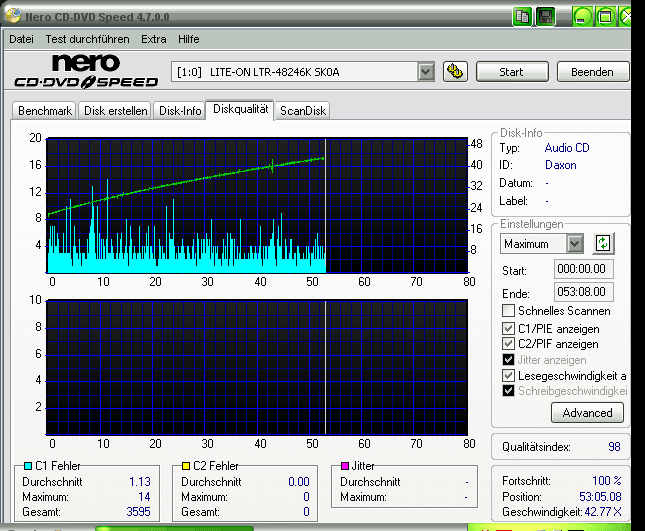Open the Hilfe menu
The width and height of the screenshot is (645, 531).
click(x=188, y=39)
